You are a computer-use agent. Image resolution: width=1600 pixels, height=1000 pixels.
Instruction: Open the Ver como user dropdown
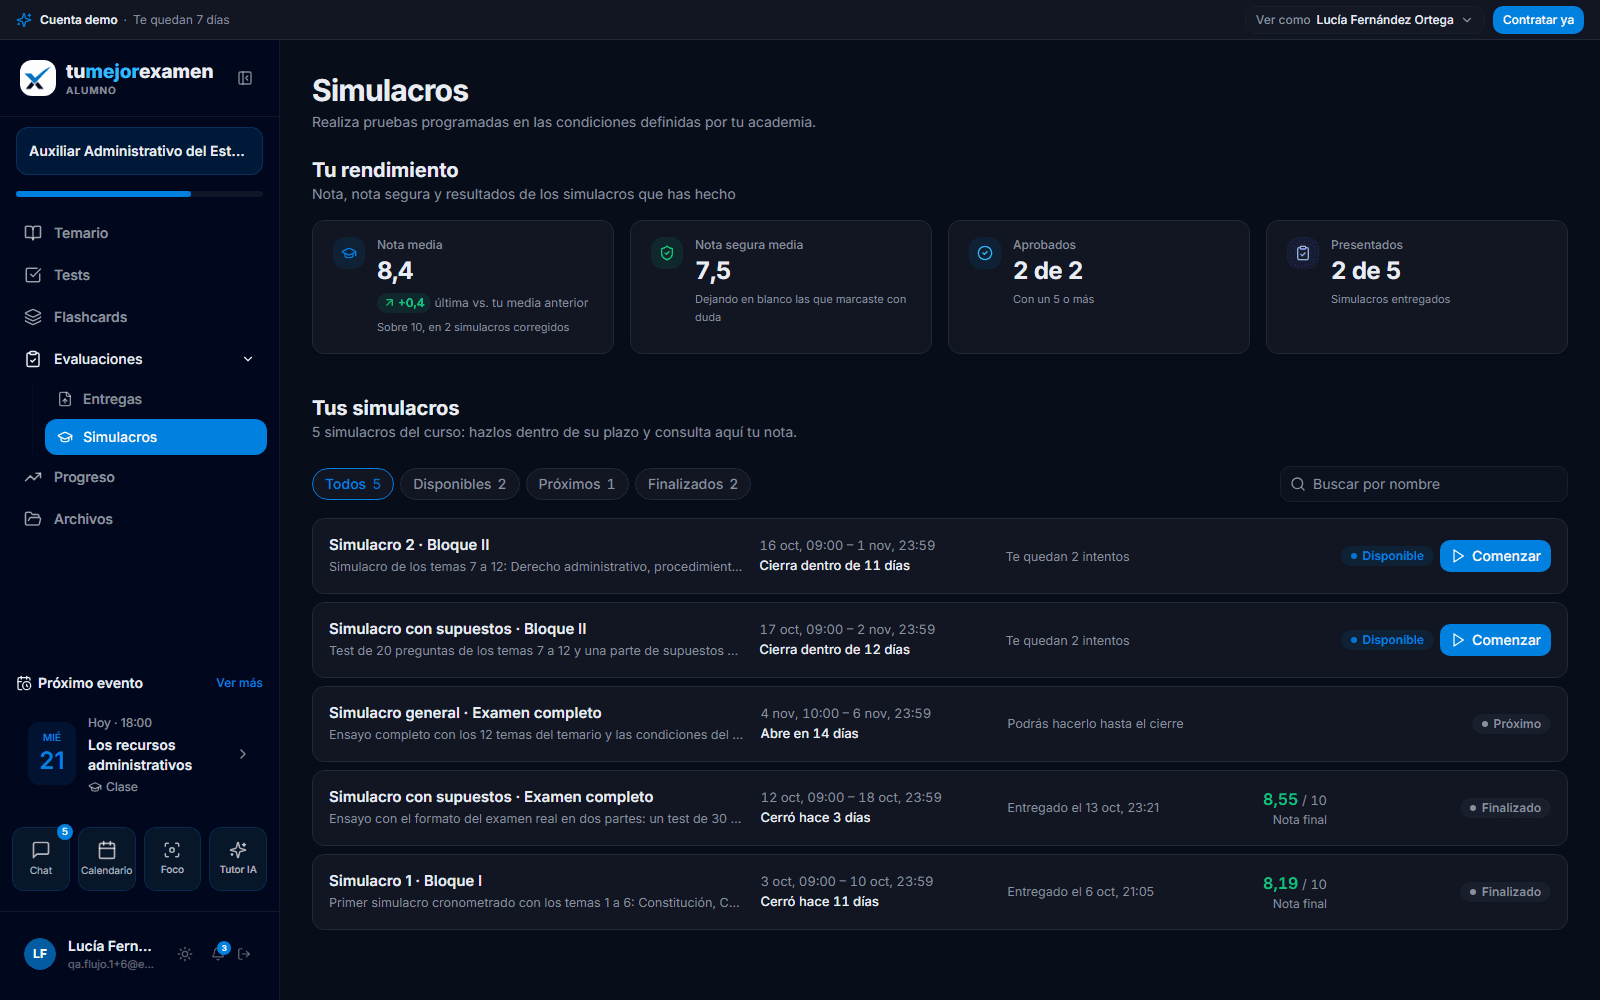[x=1364, y=20]
